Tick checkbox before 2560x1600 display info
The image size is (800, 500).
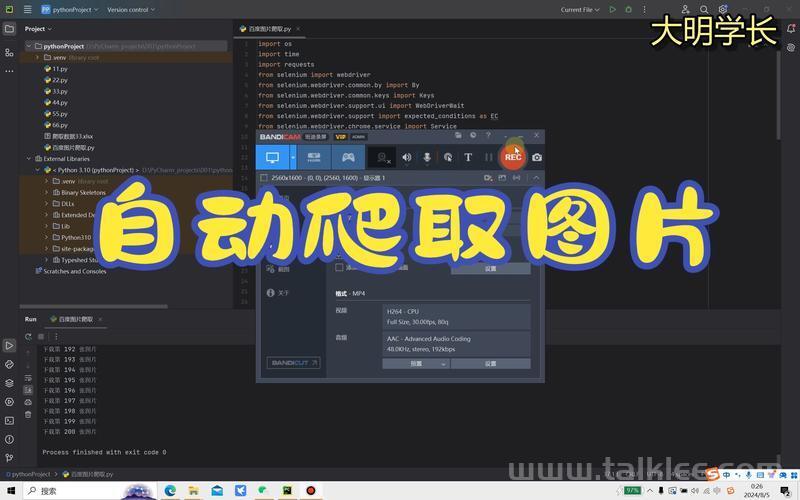(264, 178)
